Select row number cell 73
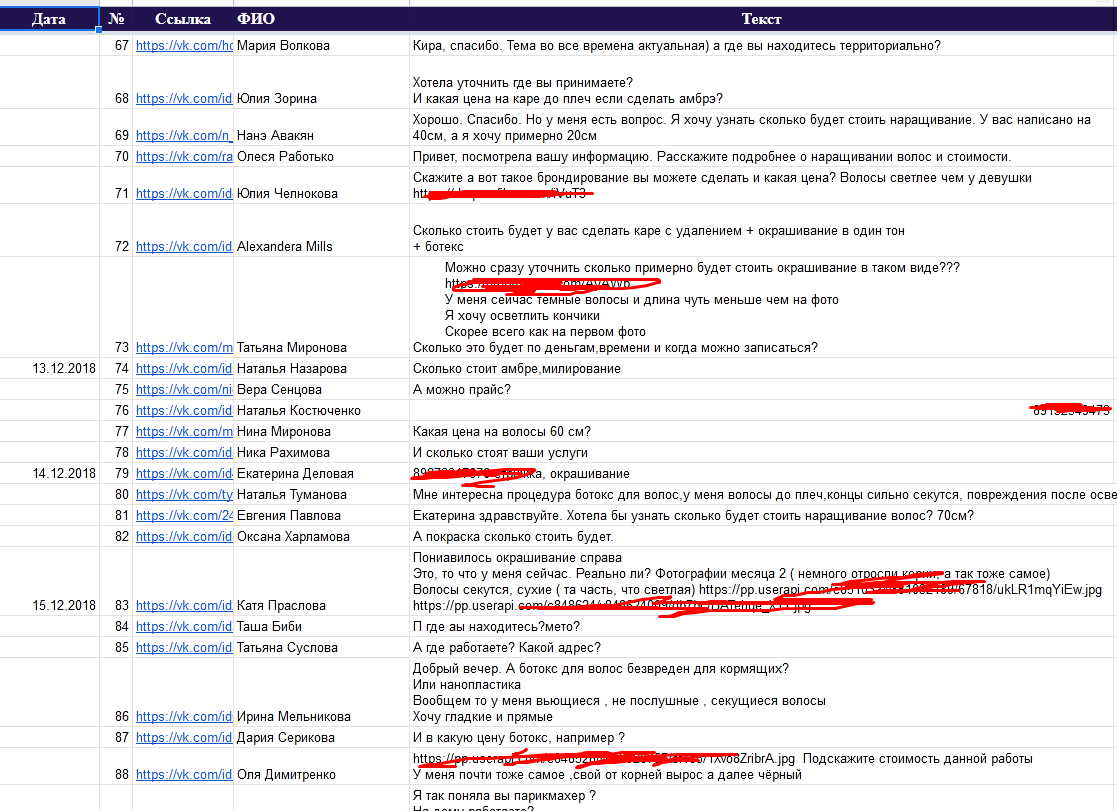Image resolution: width=1117 pixels, height=811 pixels. click(116, 307)
